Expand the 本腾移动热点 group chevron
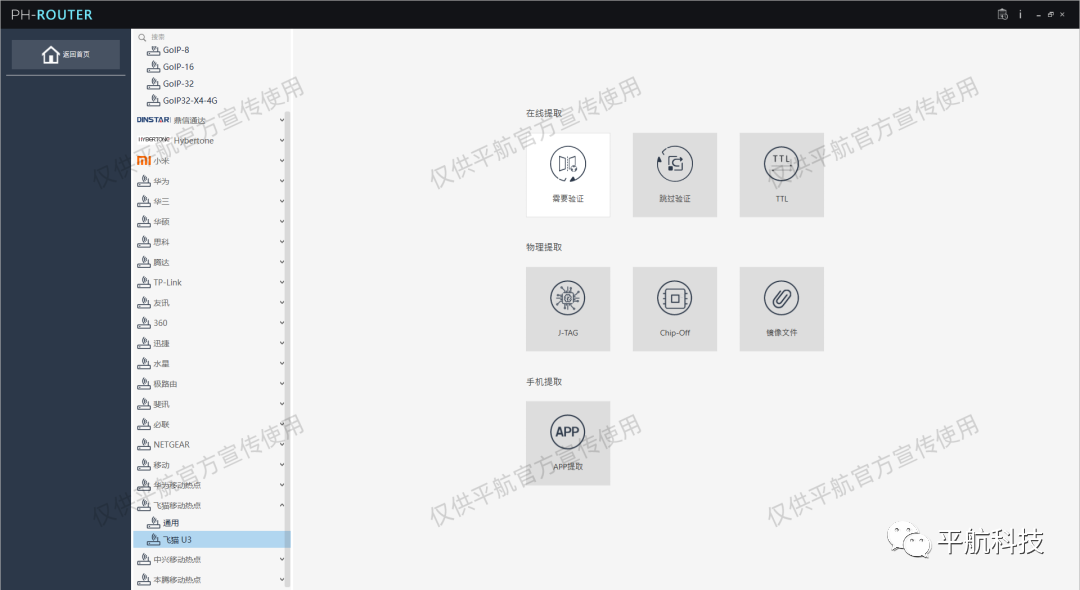This screenshot has width=1080, height=590. [x=282, y=580]
